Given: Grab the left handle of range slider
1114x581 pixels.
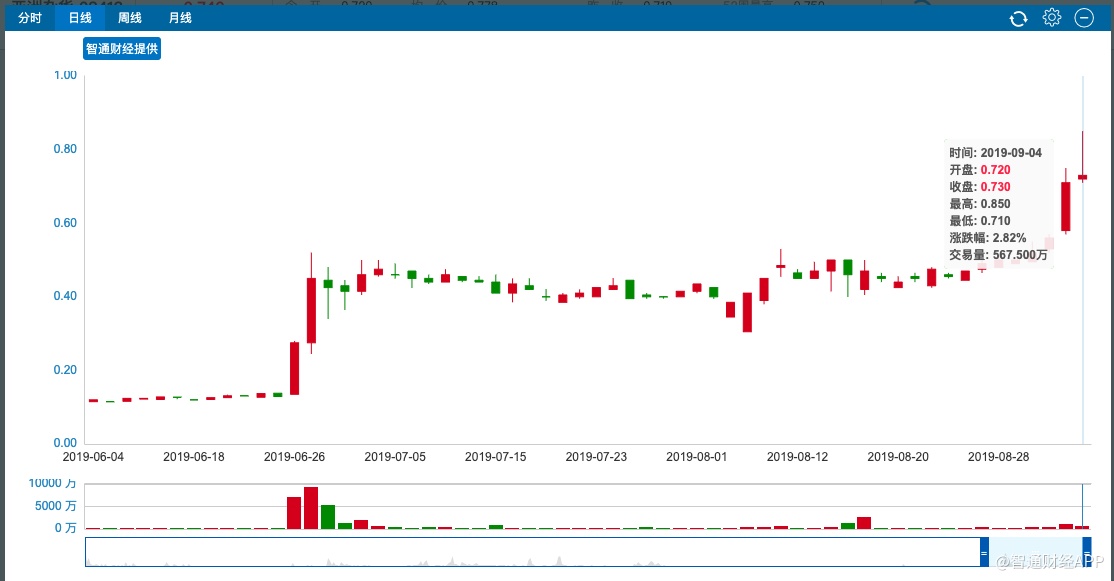Looking at the screenshot, I should tap(984, 552).
